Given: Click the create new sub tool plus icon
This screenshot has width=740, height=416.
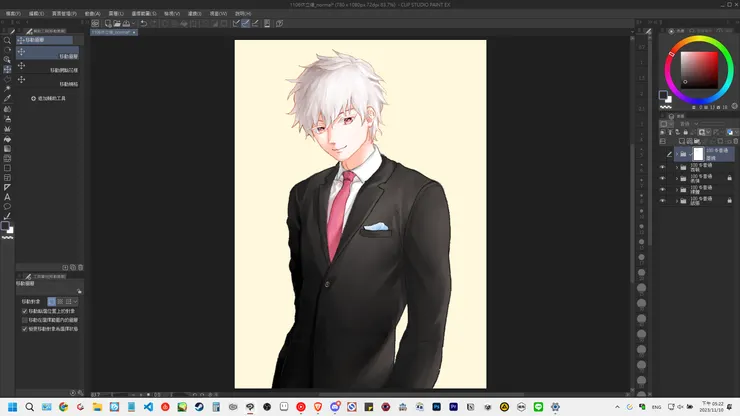Looking at the screenshot, I should point(65,267).
